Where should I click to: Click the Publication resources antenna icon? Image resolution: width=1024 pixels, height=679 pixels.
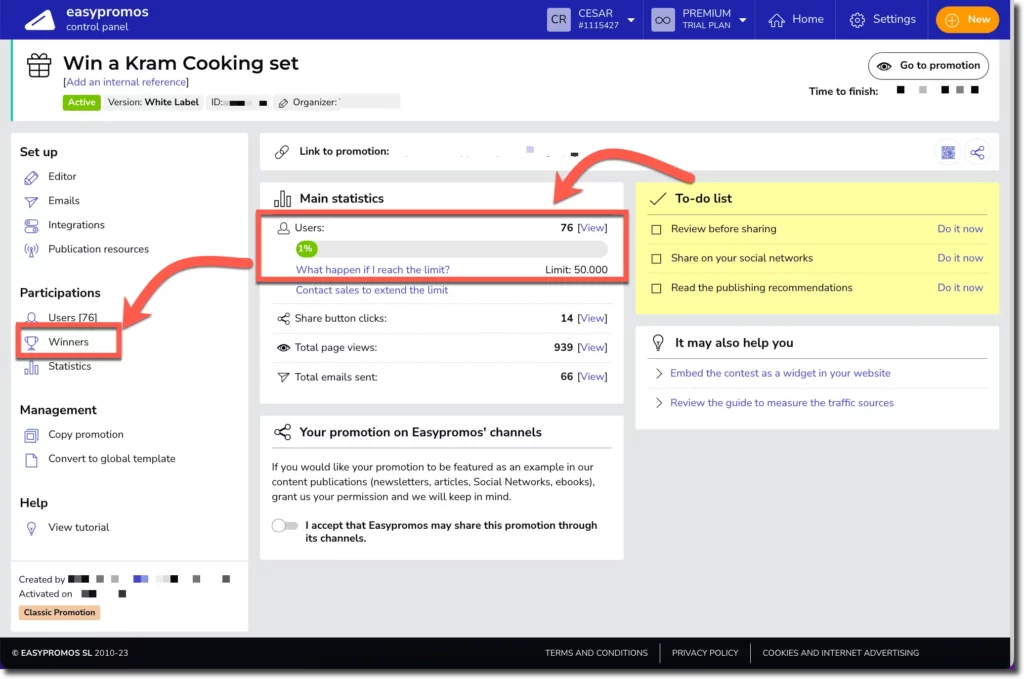(x=31, y=250)
